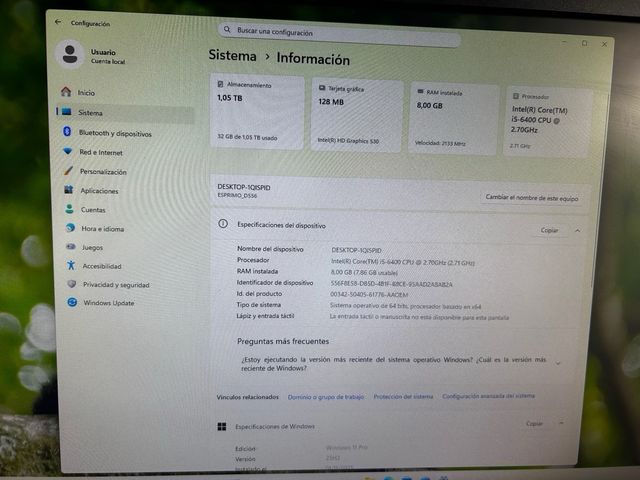Click the info icon by Especificaciones del dispositivo
This screenshot has width=640, height=480.
tap(223, 224)
